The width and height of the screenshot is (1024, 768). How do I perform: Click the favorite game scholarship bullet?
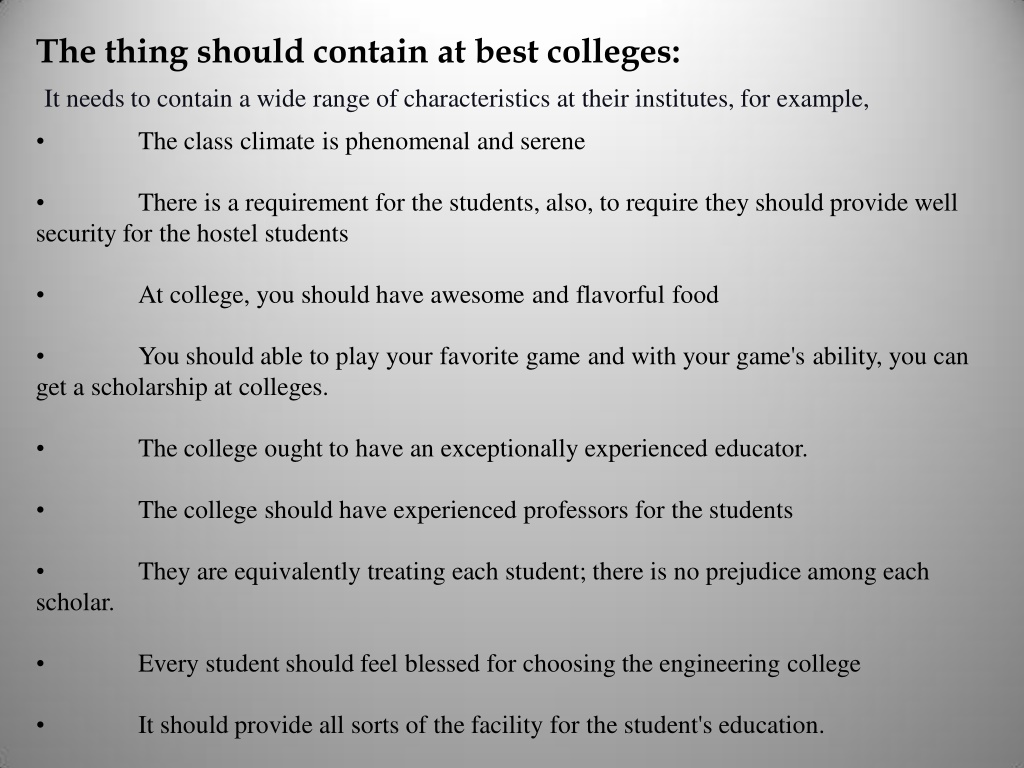502,372
